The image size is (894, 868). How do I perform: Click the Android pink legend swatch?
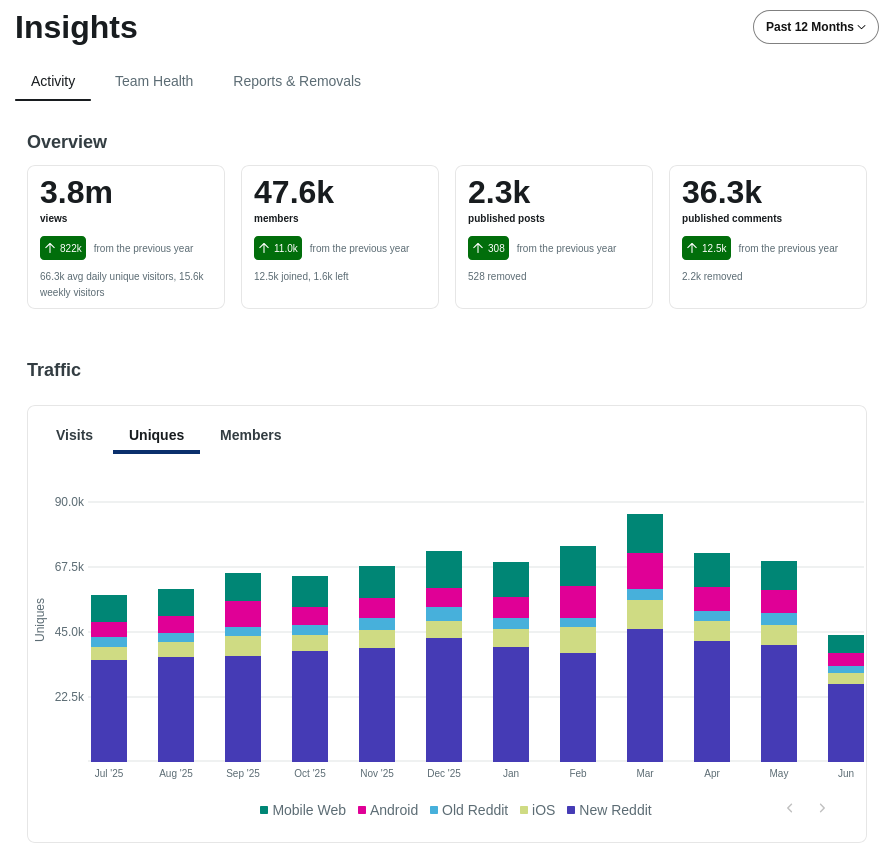pyautogui.click(x=361, y=810)
